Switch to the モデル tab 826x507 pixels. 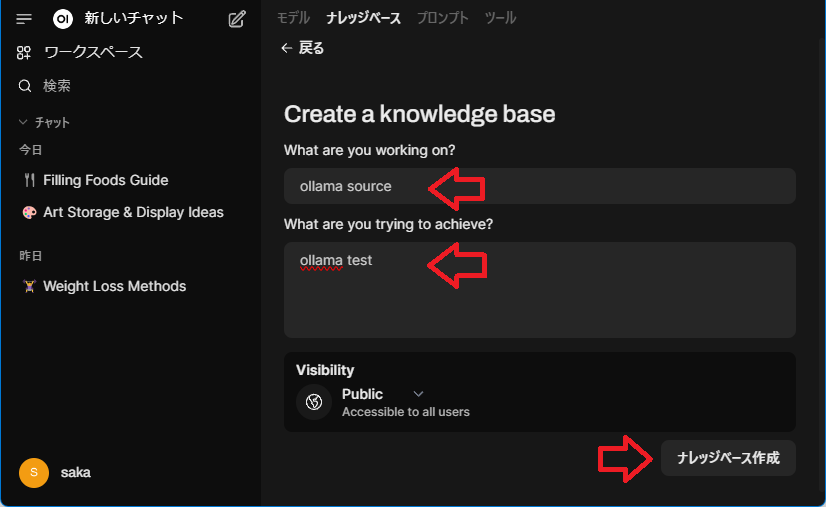[293, 18]
